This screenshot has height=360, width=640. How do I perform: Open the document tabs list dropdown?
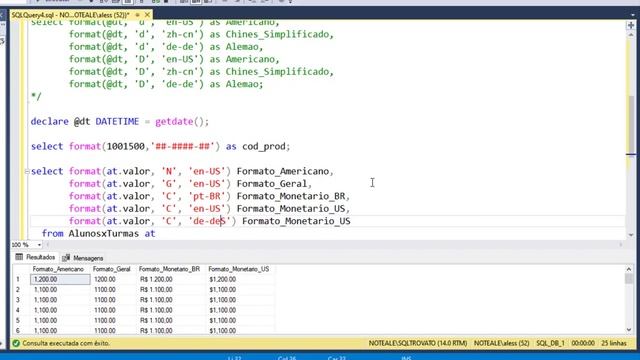(x=632, y=15)
